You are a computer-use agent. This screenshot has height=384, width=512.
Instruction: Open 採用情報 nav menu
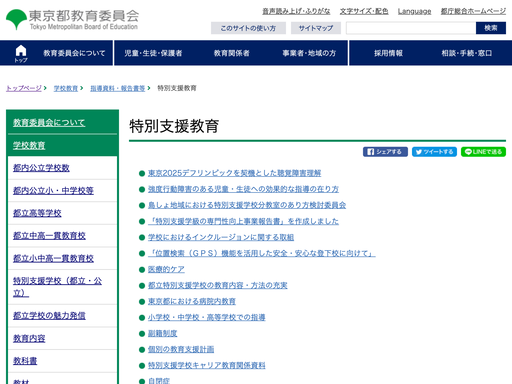(388, 53)
